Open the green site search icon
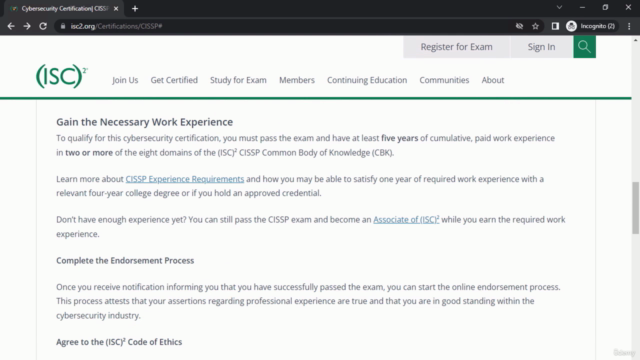Screen dimensions: 640x360 pyautogui.click(x=584, y=47)
